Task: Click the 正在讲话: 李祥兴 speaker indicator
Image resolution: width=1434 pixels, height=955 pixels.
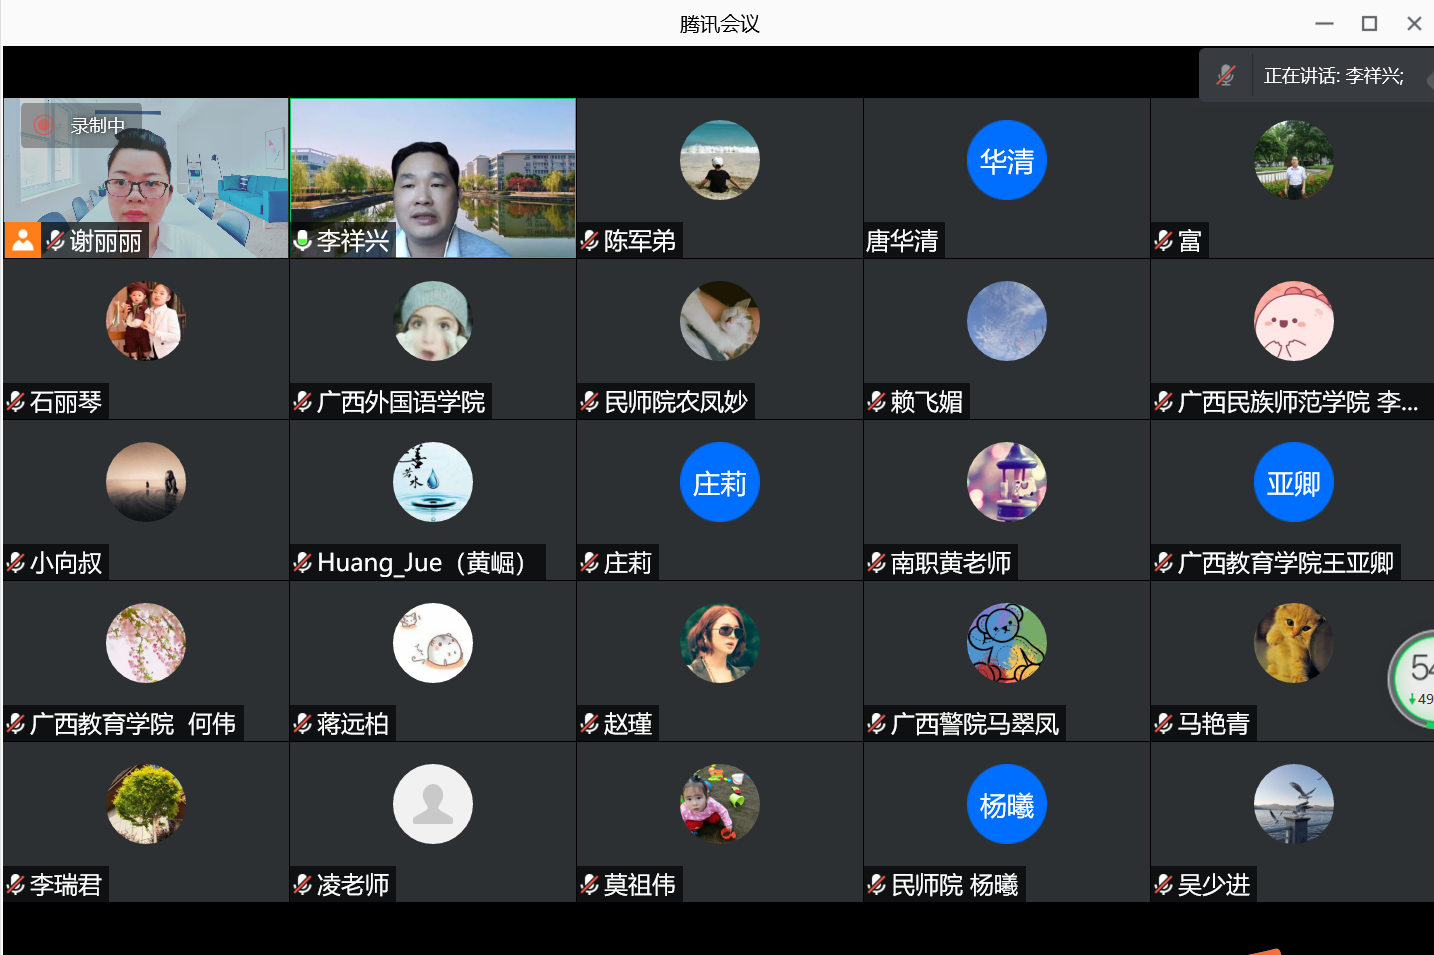Action: coord(1333,76)
